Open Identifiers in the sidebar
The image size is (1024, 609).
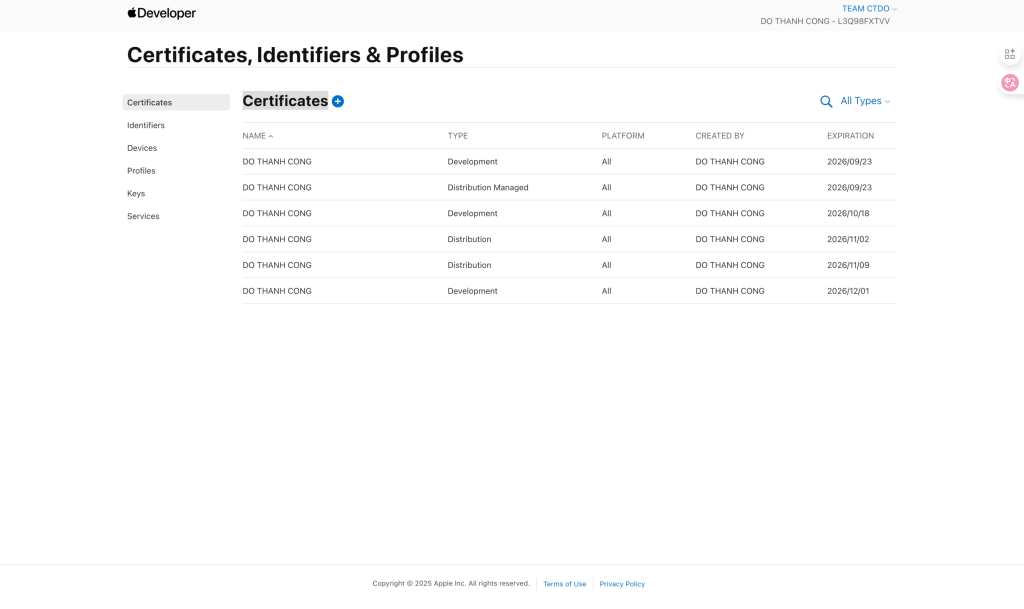click(146, 125)
